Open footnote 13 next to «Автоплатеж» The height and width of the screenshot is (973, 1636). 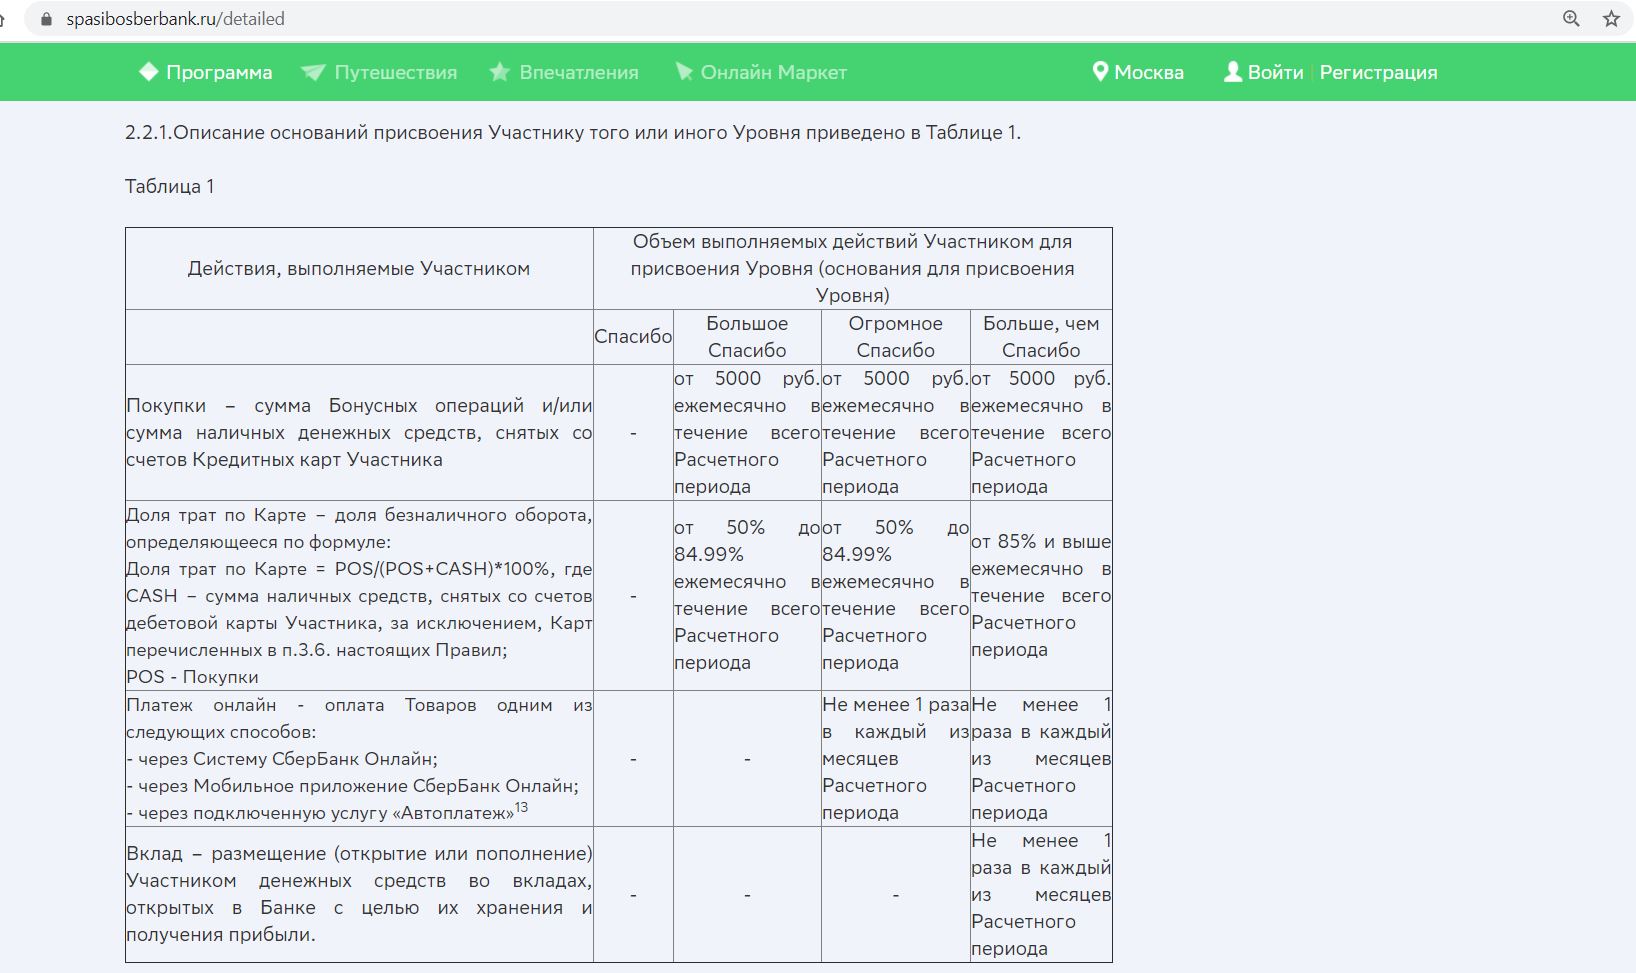521,807
